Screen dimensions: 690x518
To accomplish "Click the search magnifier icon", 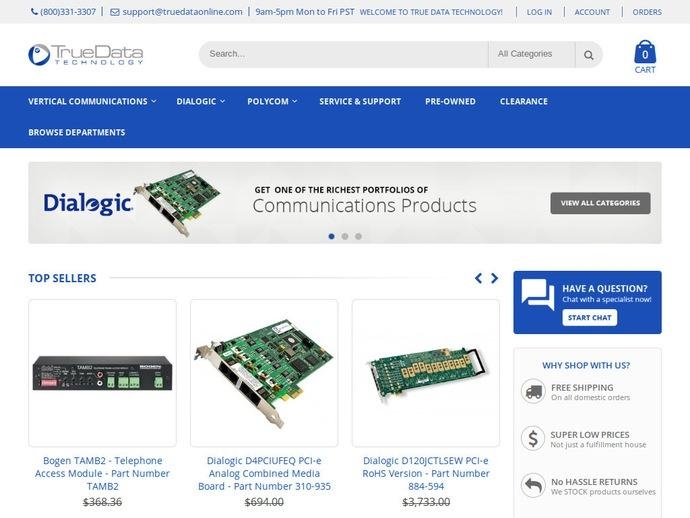I will [589, 54].
